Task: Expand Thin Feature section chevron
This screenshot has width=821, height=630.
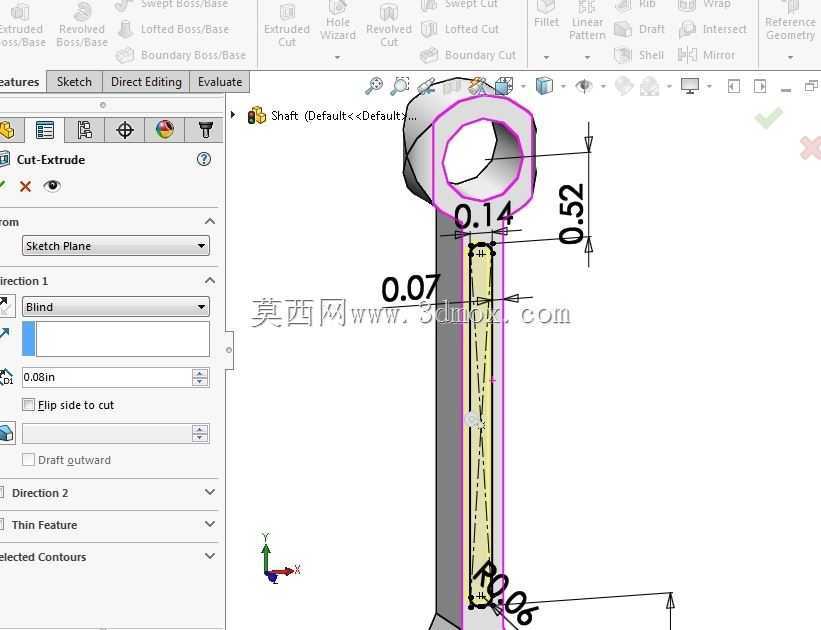Action: click(x=210, y=524)
